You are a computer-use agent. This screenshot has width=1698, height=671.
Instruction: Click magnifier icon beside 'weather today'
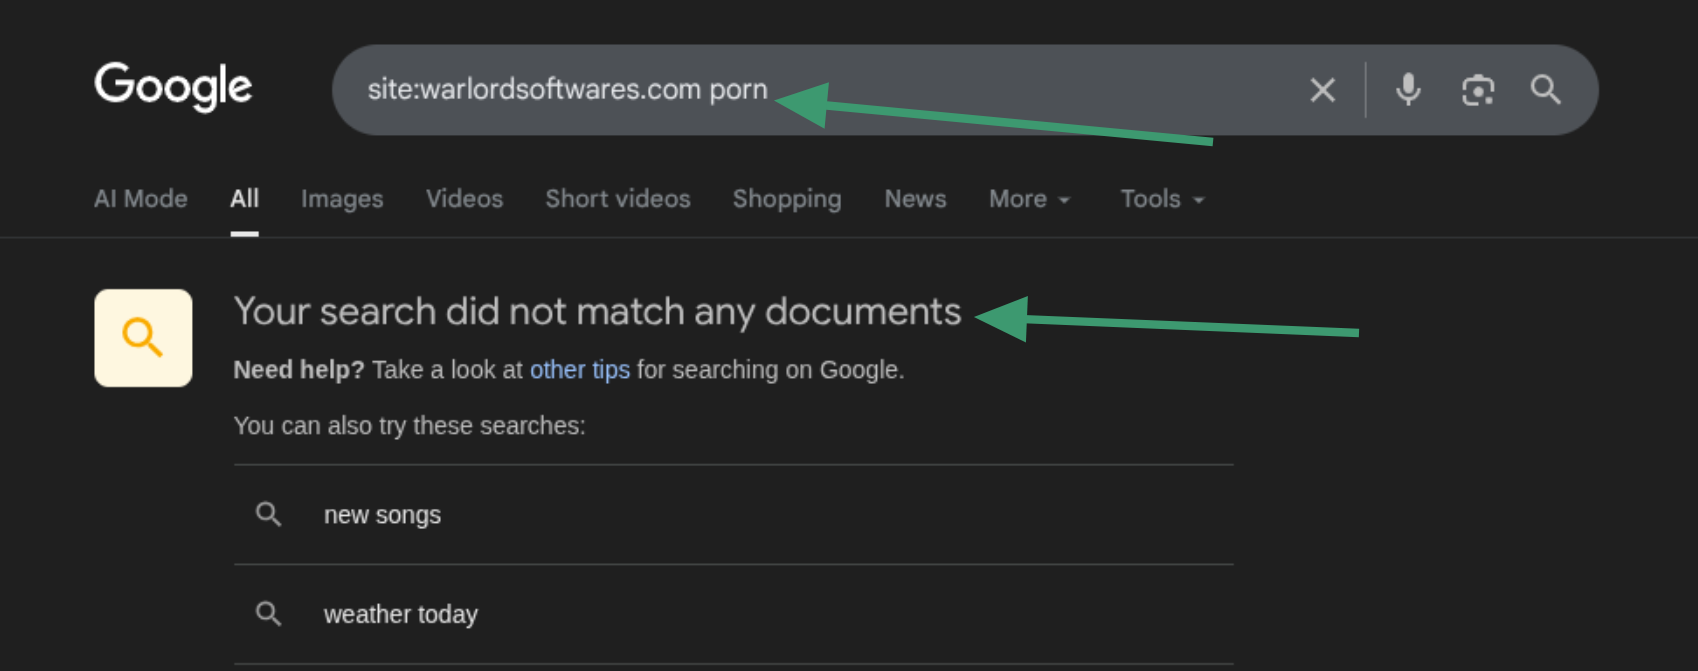coord(268,613)
